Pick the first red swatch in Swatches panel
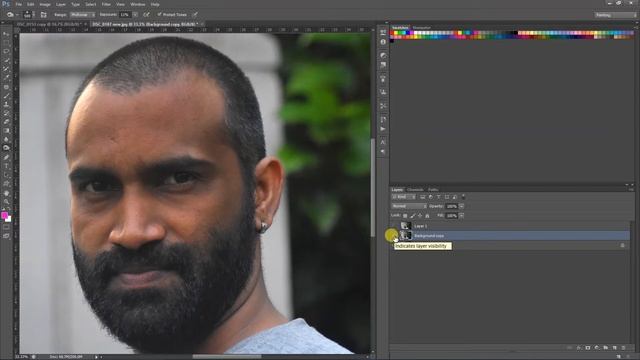This screenshot has height=360, width=640. tap(393, 33)
